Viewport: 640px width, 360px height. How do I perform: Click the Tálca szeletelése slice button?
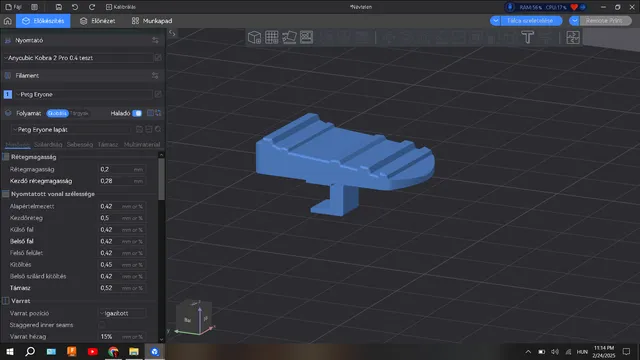tap(530, 21)
